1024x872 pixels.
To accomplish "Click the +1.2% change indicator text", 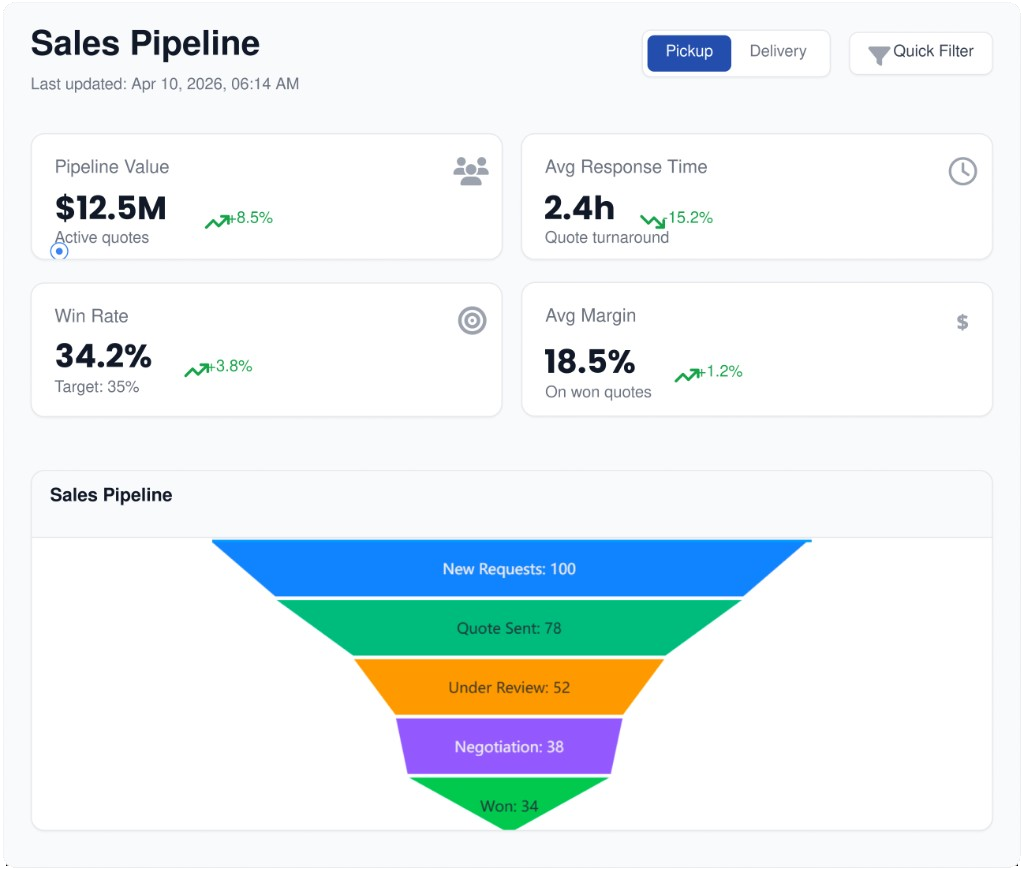I will (x=721, y=371).
